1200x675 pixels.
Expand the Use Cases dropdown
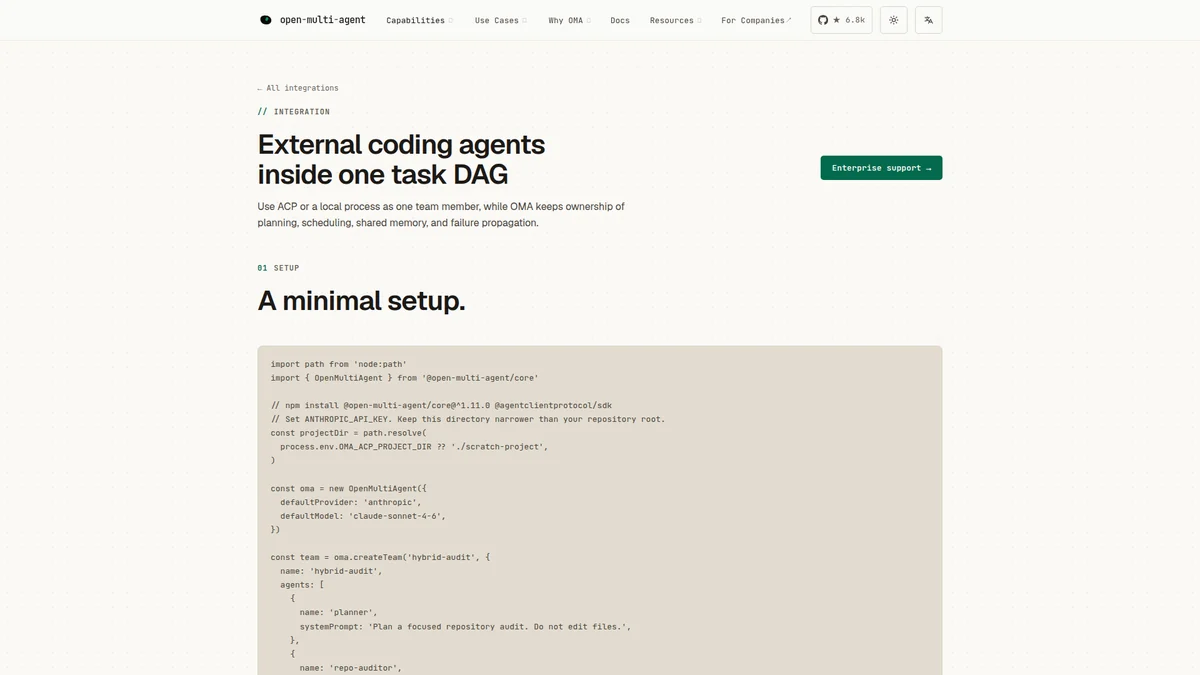coord(501,20)
